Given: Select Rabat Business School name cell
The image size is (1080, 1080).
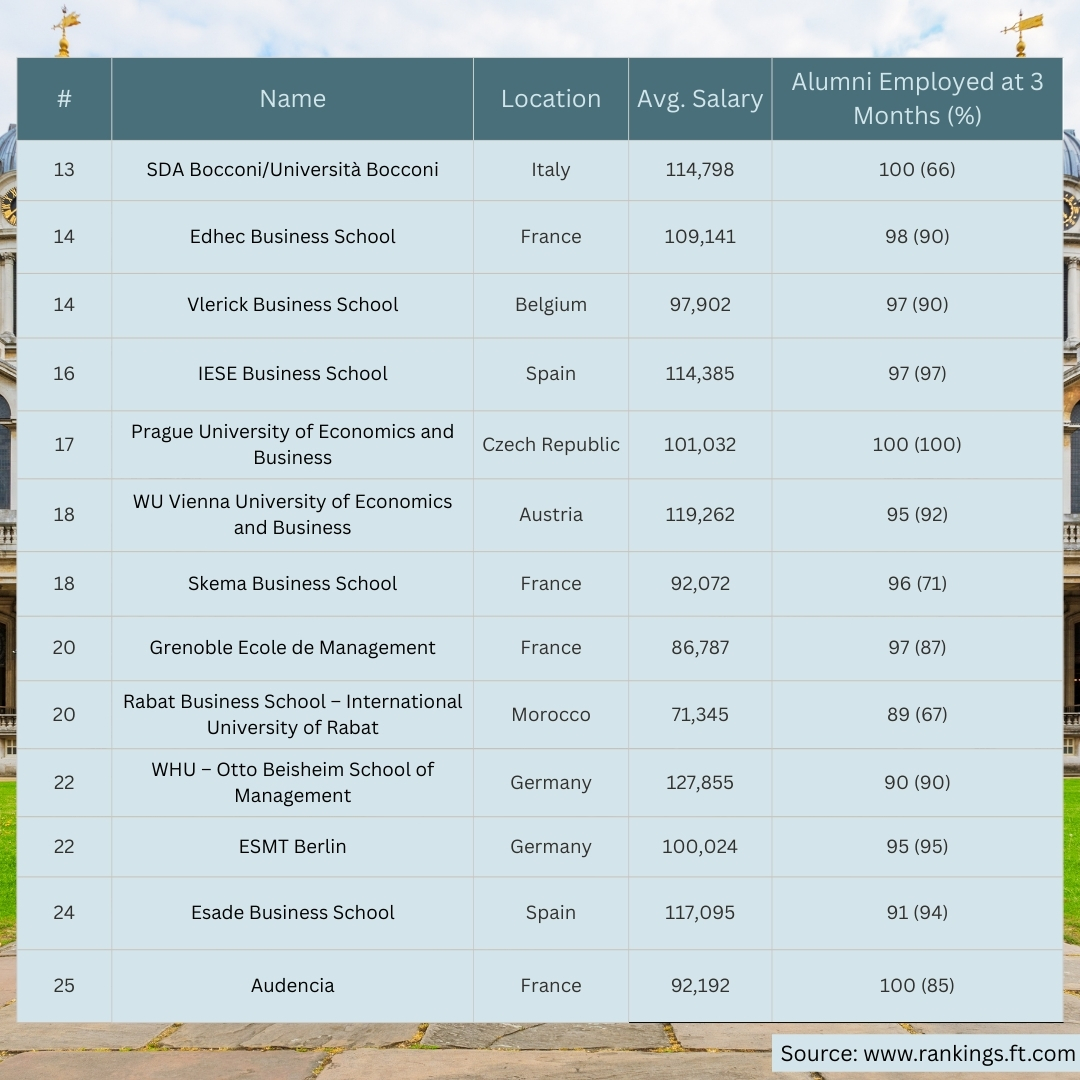Looking at the screenshot, I should (x=293, y=714).
